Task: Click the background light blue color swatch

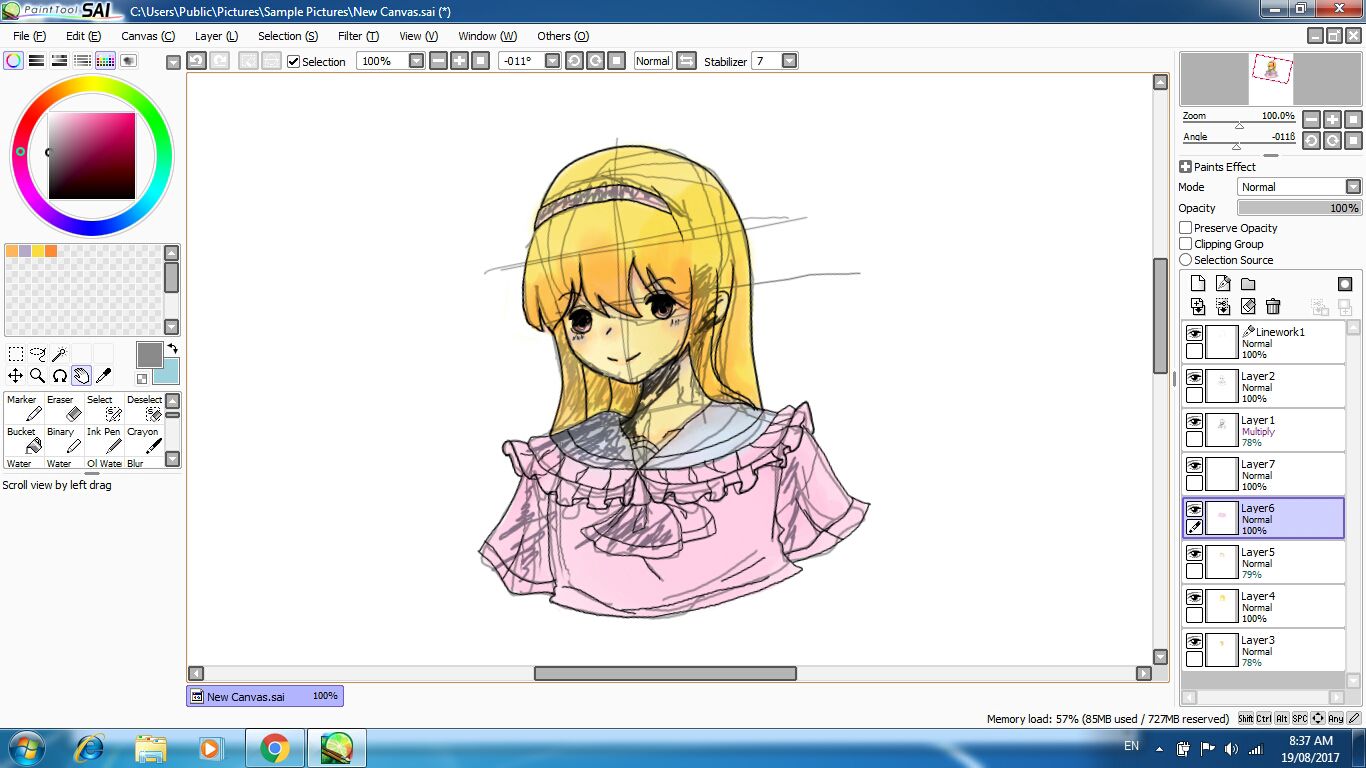Action: [167, 372]
